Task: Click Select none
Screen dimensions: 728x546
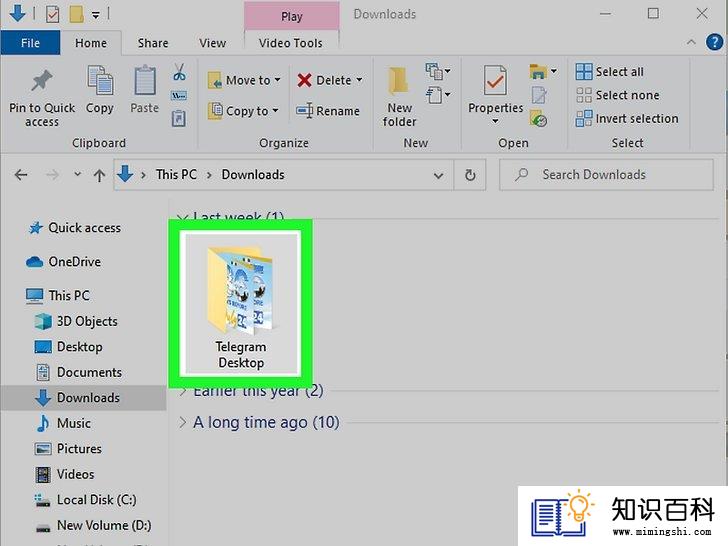Action: click(x=618, y=95)
